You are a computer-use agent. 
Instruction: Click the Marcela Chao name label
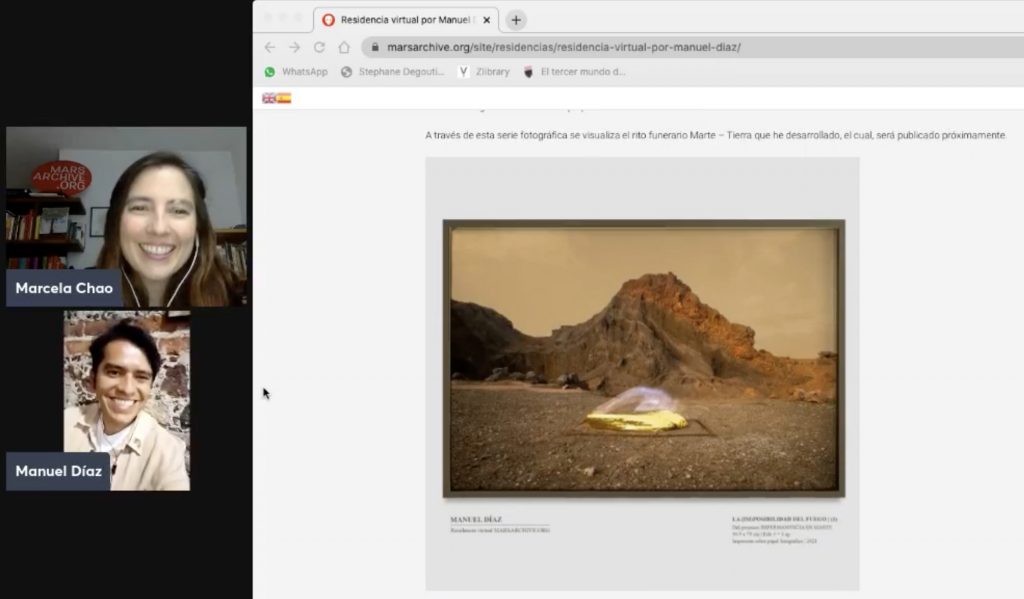(64, 288)
